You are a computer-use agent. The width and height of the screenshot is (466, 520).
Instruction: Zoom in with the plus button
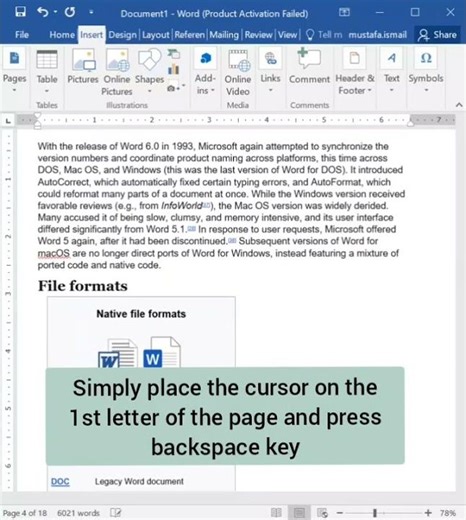(428, 513)
